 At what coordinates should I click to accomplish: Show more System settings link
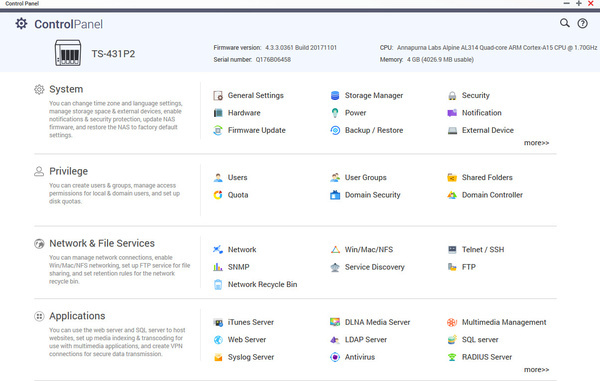(536, 143)
